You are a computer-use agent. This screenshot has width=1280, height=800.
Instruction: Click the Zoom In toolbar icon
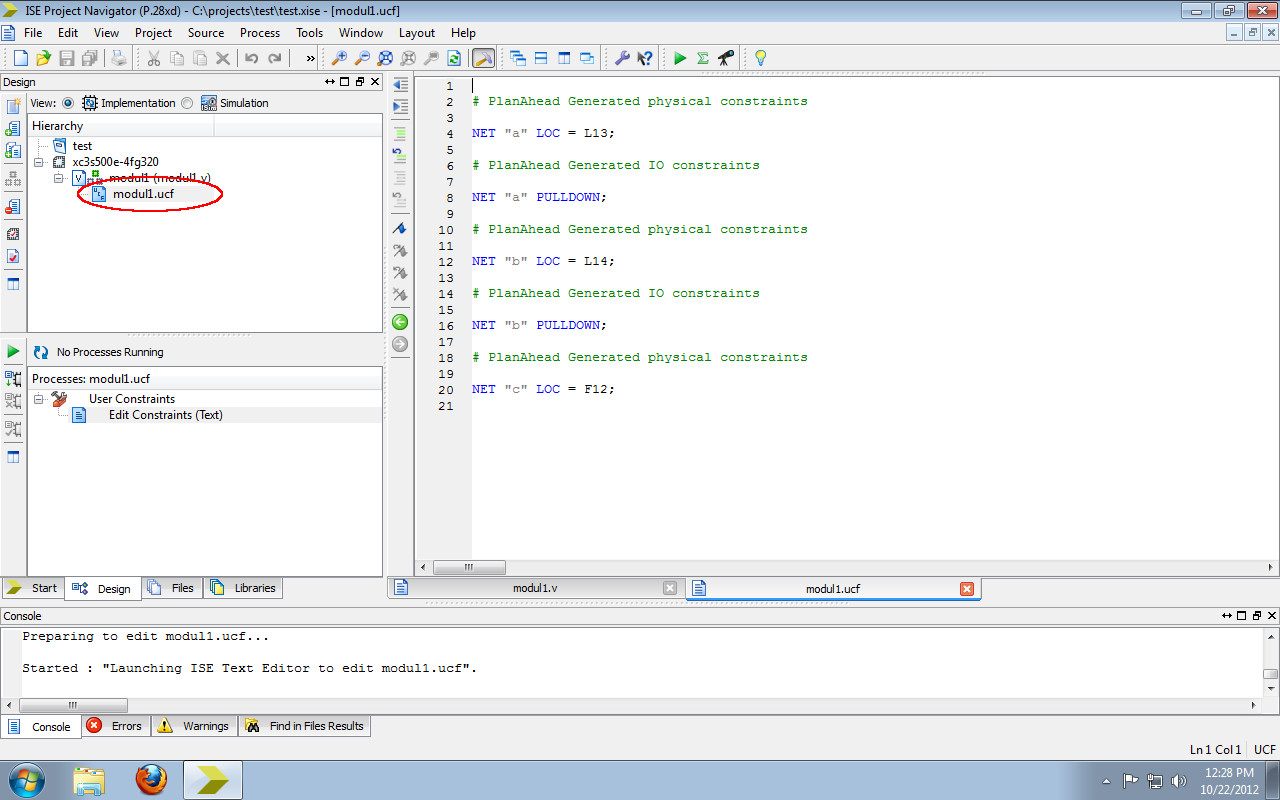point(341,57)
